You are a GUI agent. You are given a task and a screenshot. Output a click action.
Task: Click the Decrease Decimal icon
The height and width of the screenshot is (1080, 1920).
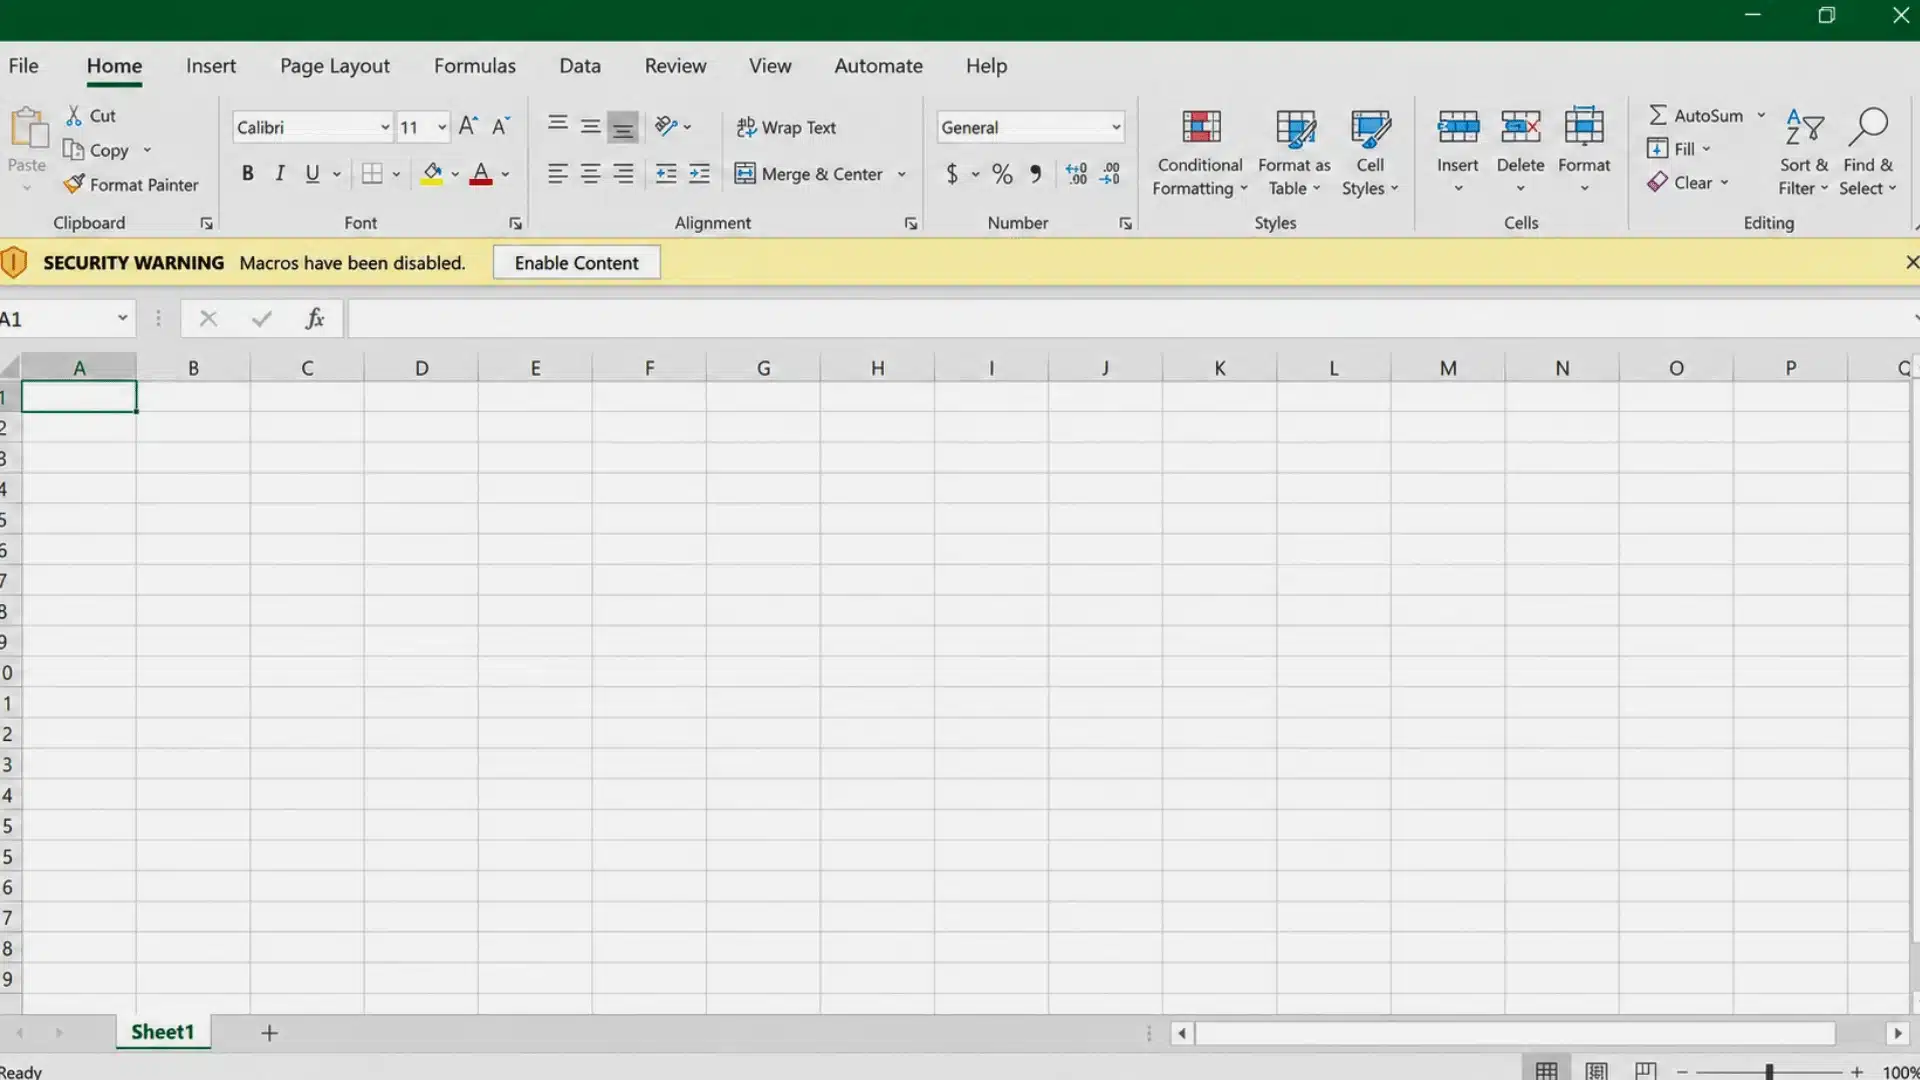[x=1111, y=174]
